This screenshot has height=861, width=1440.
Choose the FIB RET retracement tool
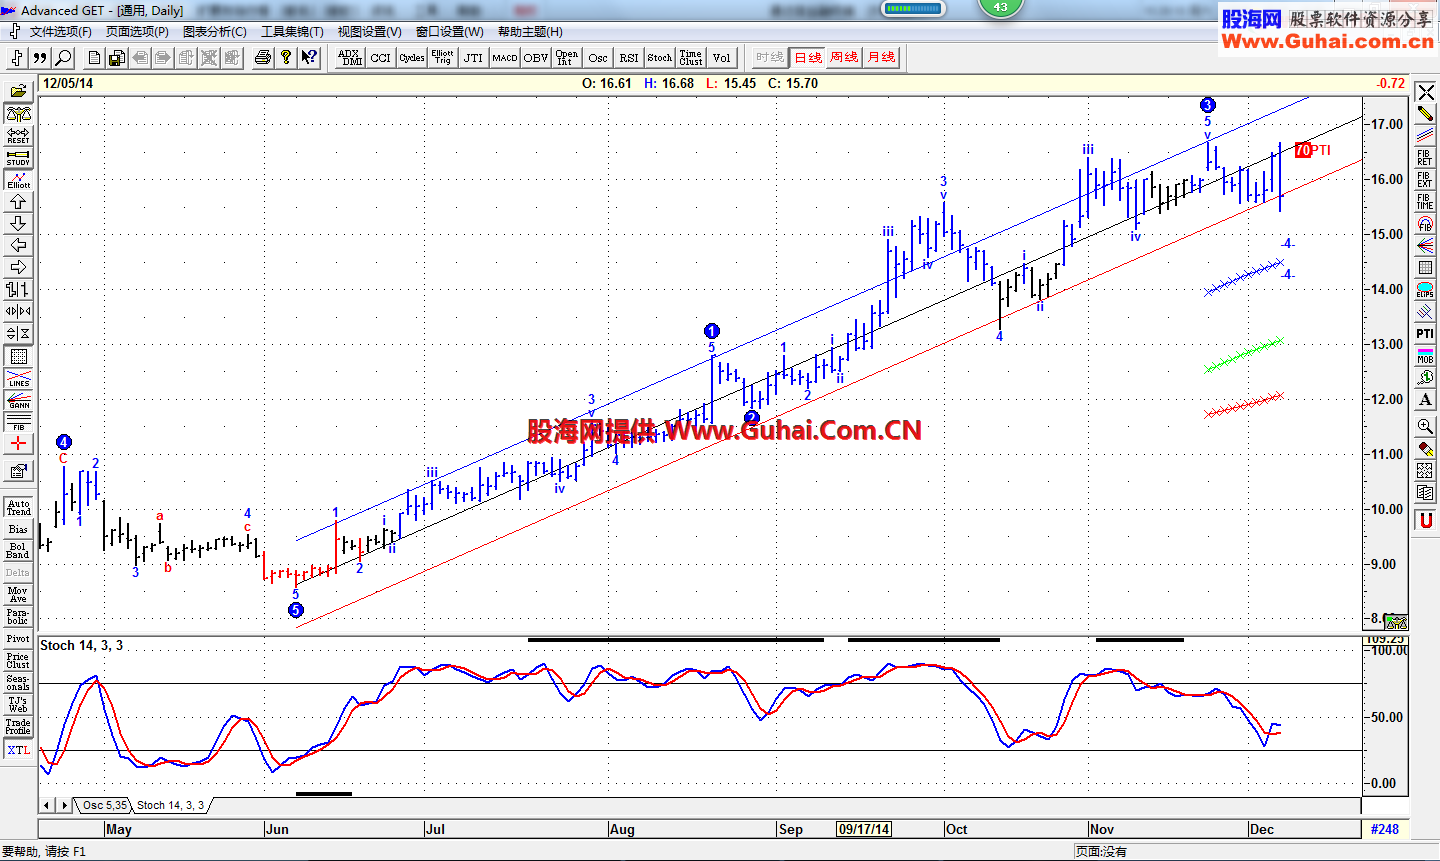point(1425,157)
